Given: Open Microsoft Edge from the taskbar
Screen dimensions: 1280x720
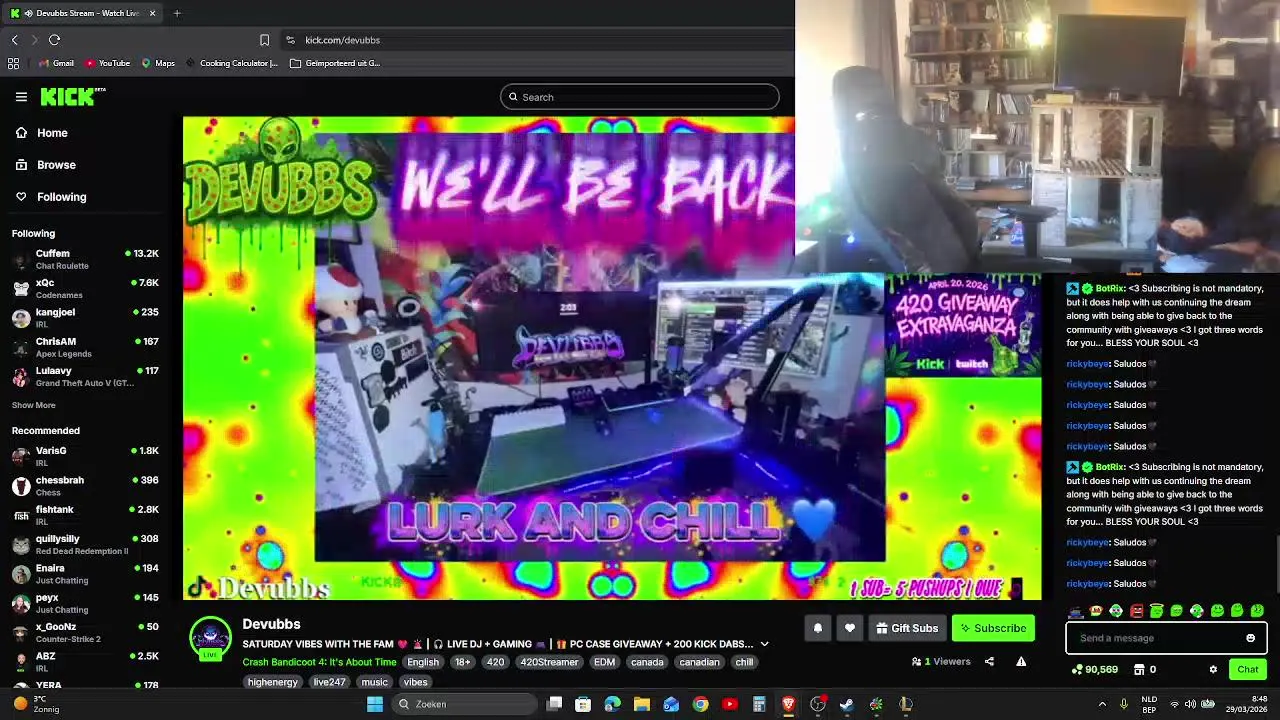Looking at the screenshot, I should (612, 704).
